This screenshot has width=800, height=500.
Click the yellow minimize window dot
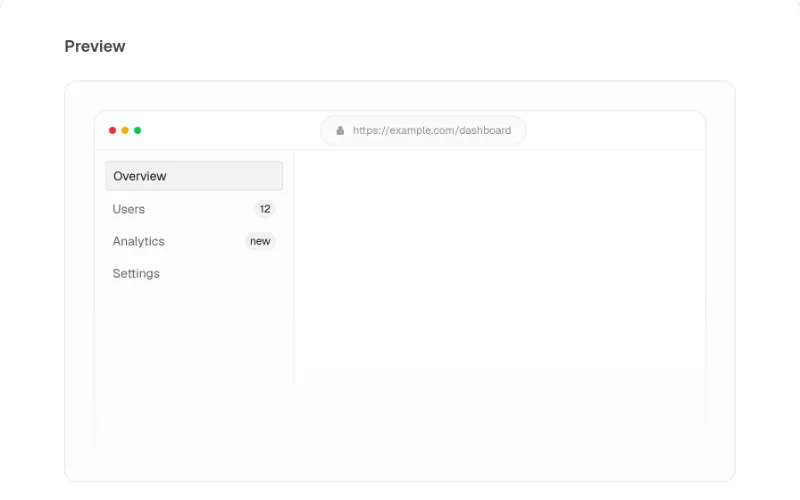(125, 131)
